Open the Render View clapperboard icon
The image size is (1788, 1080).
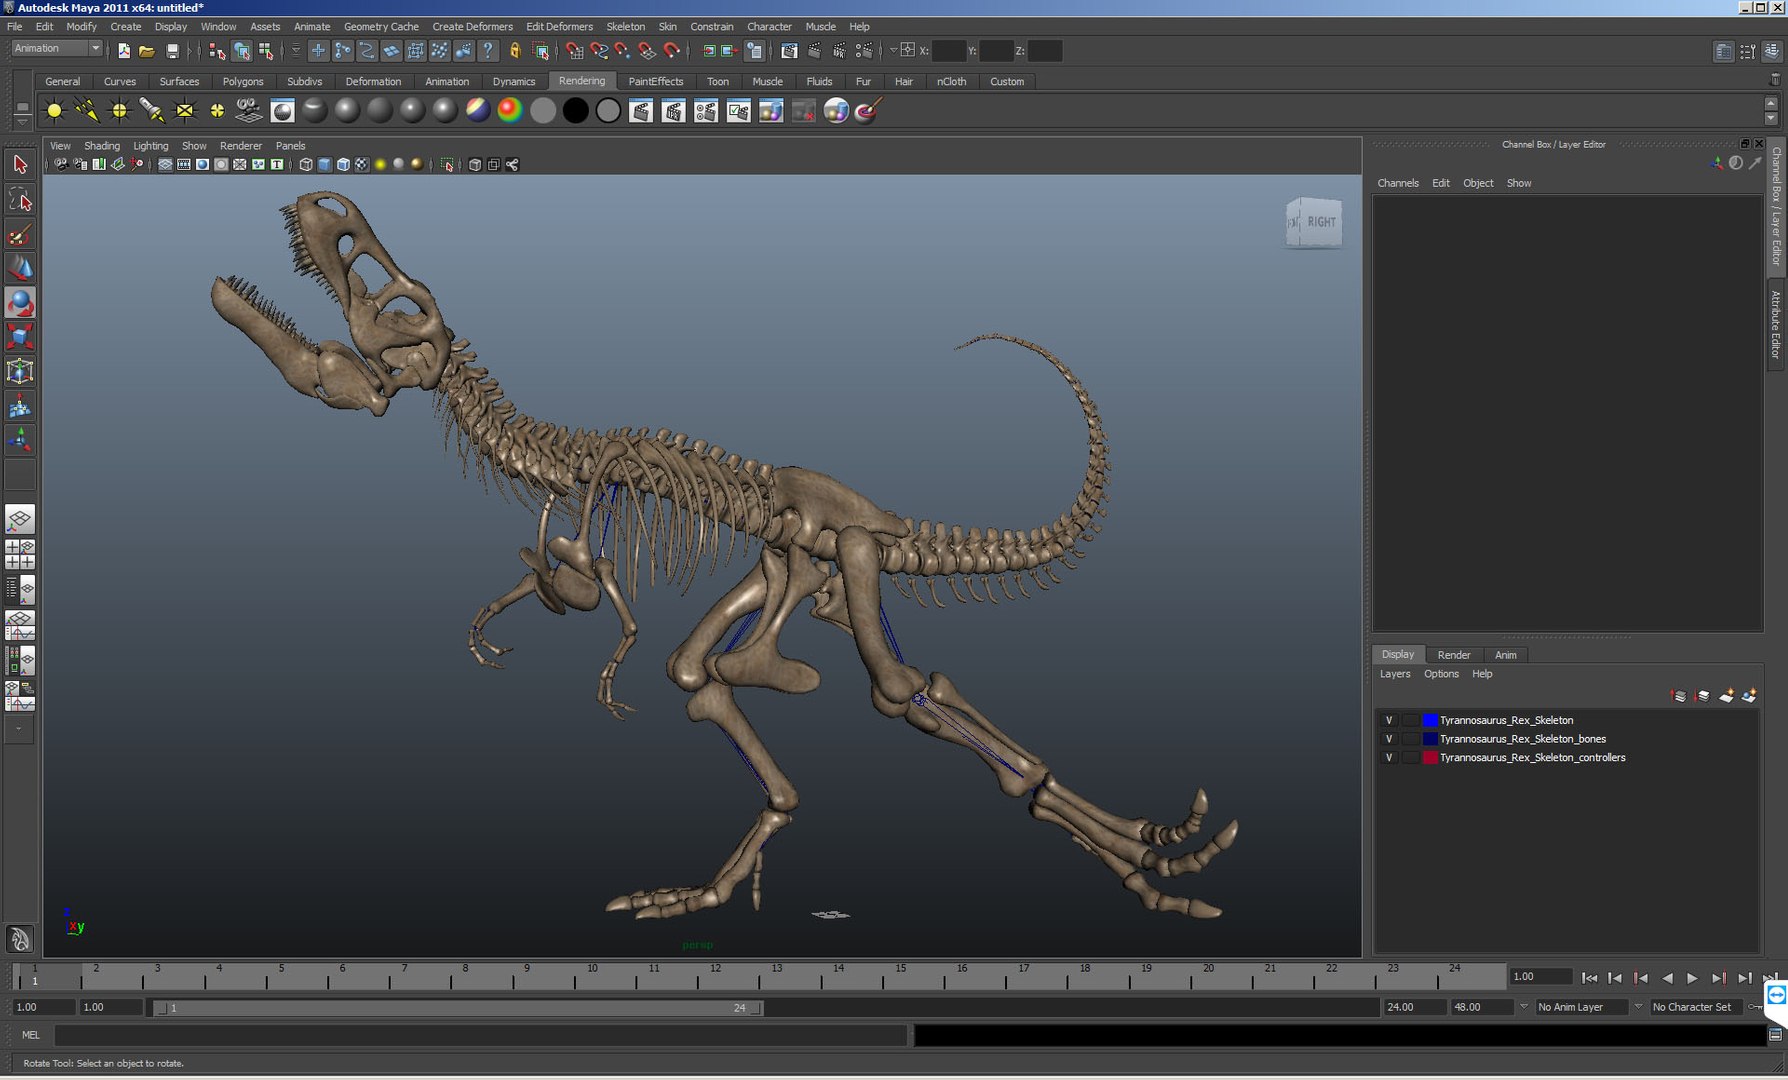[790, 50]
